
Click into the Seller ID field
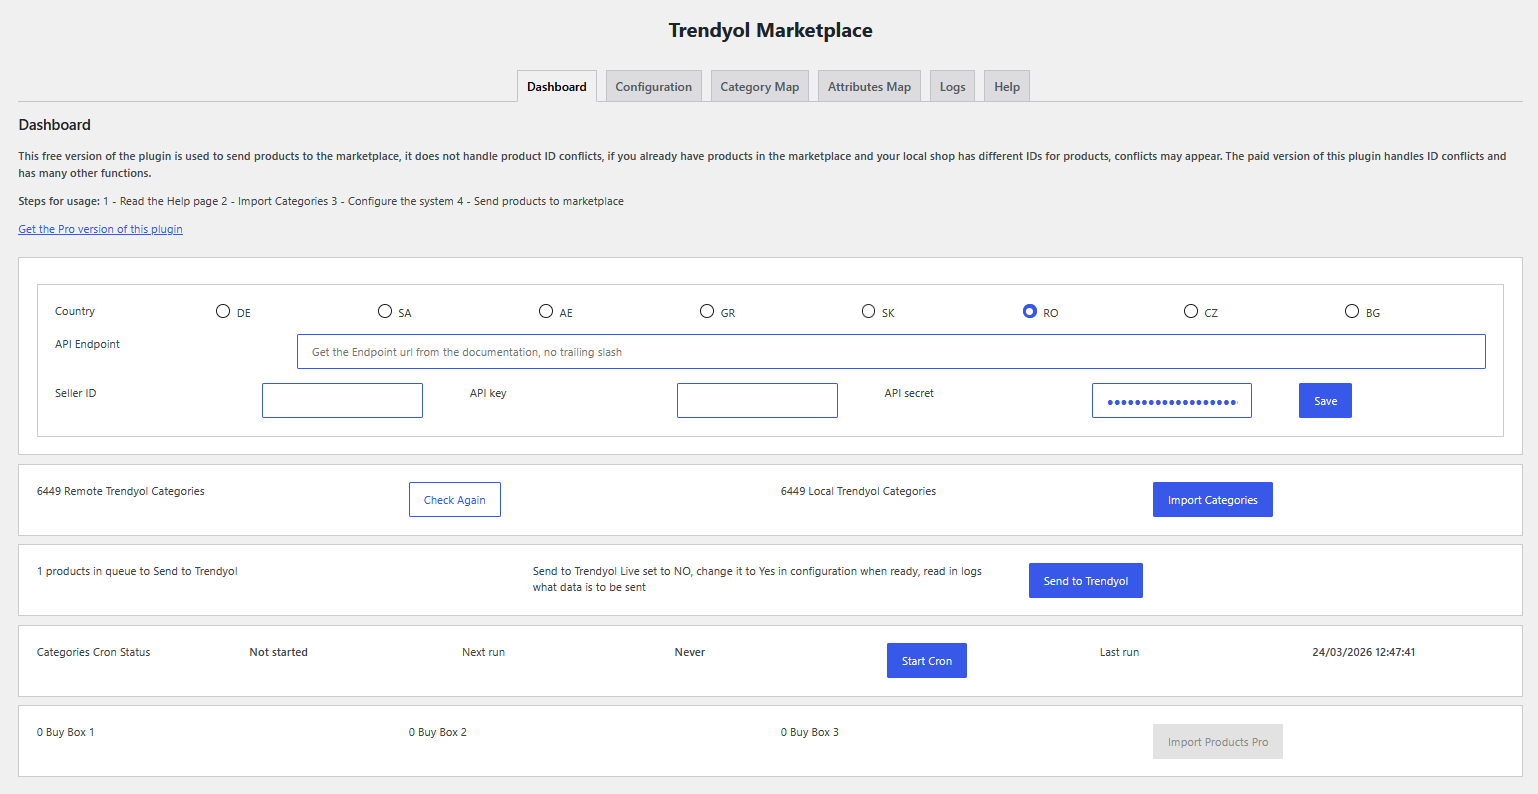[342, 401]
